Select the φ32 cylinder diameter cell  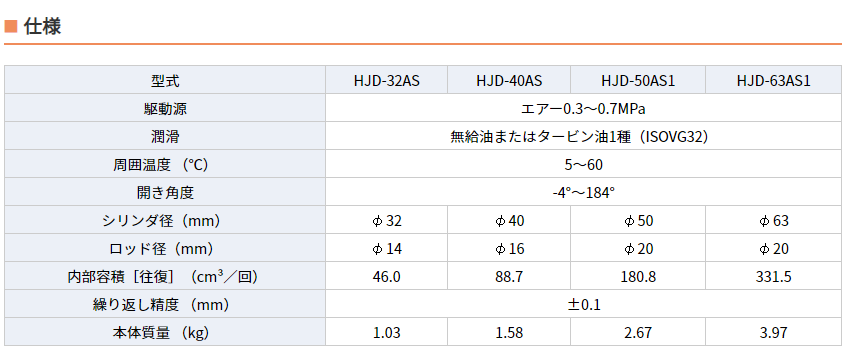coord(387,220)
